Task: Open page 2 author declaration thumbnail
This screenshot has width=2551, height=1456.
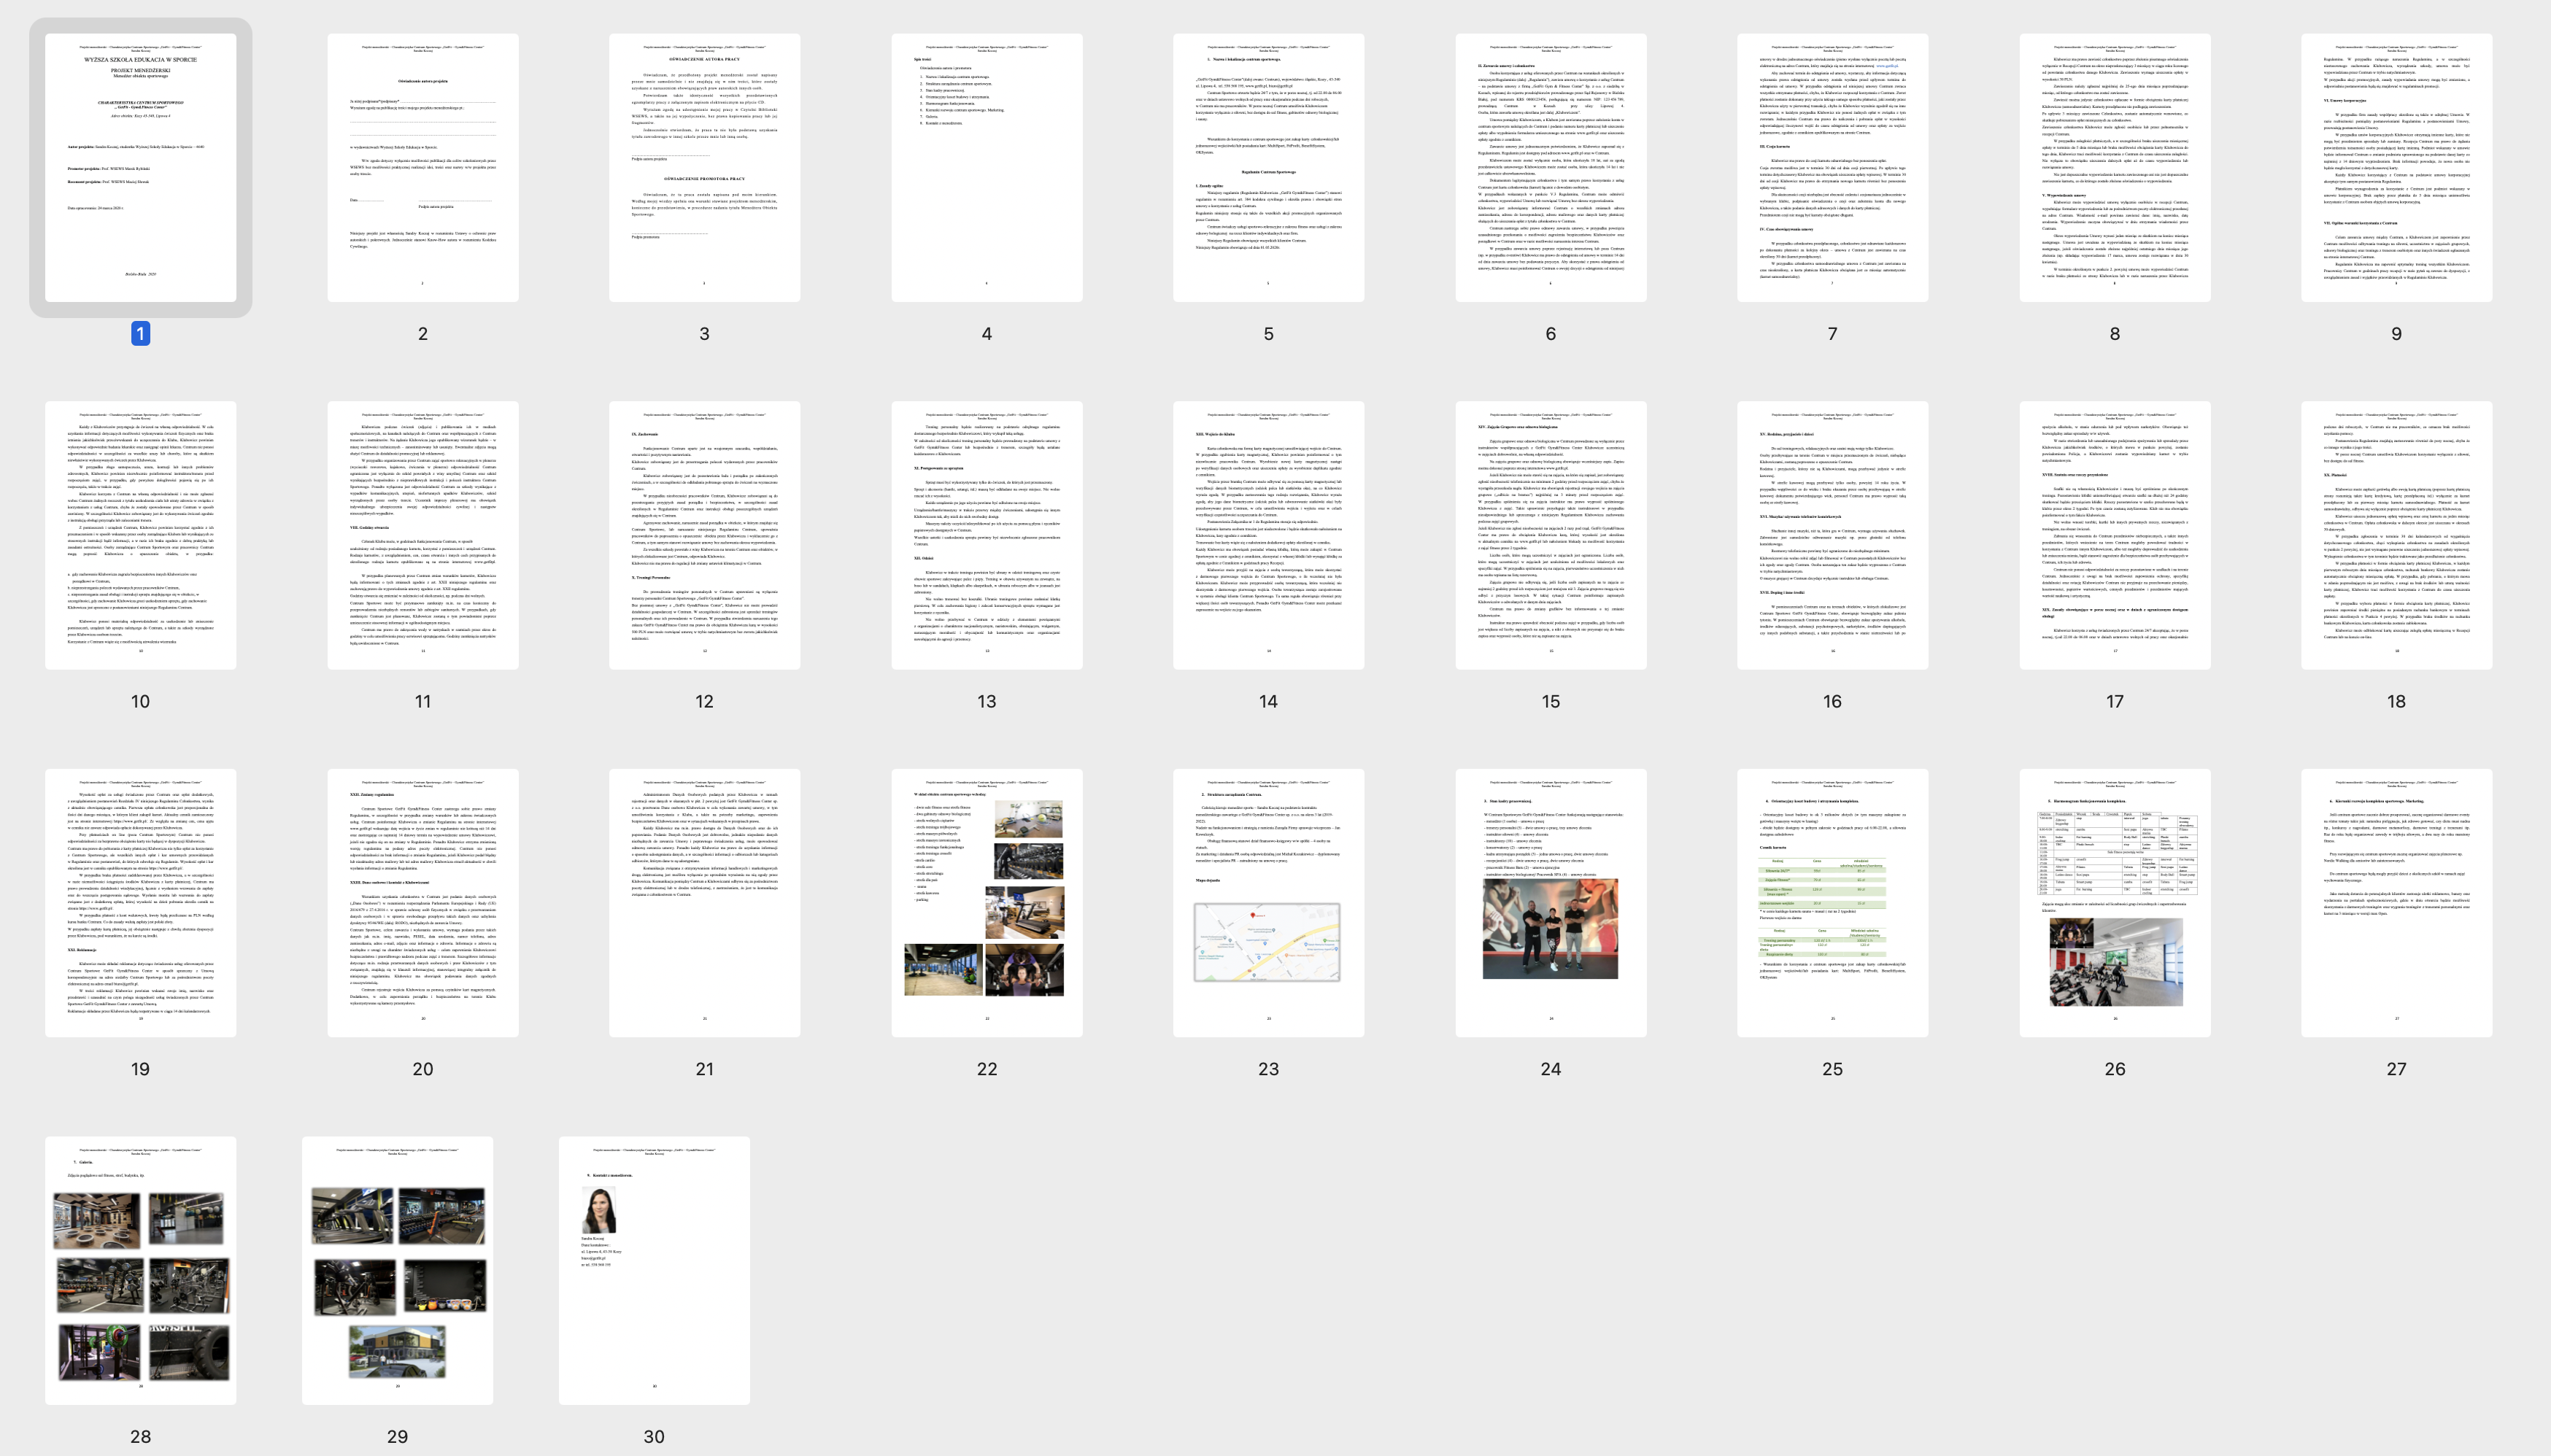Action: pos(422,167)
